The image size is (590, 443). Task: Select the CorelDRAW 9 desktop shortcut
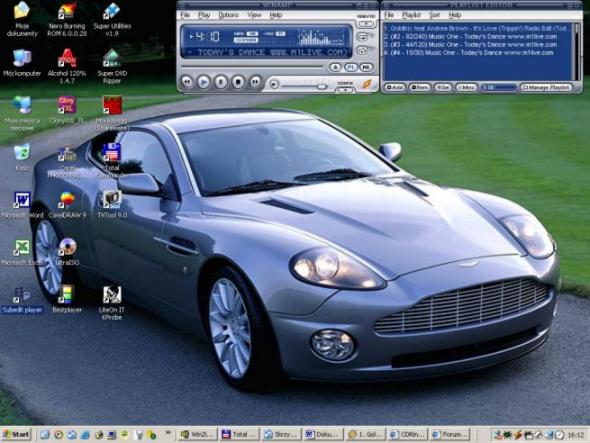tap(67, 205)
